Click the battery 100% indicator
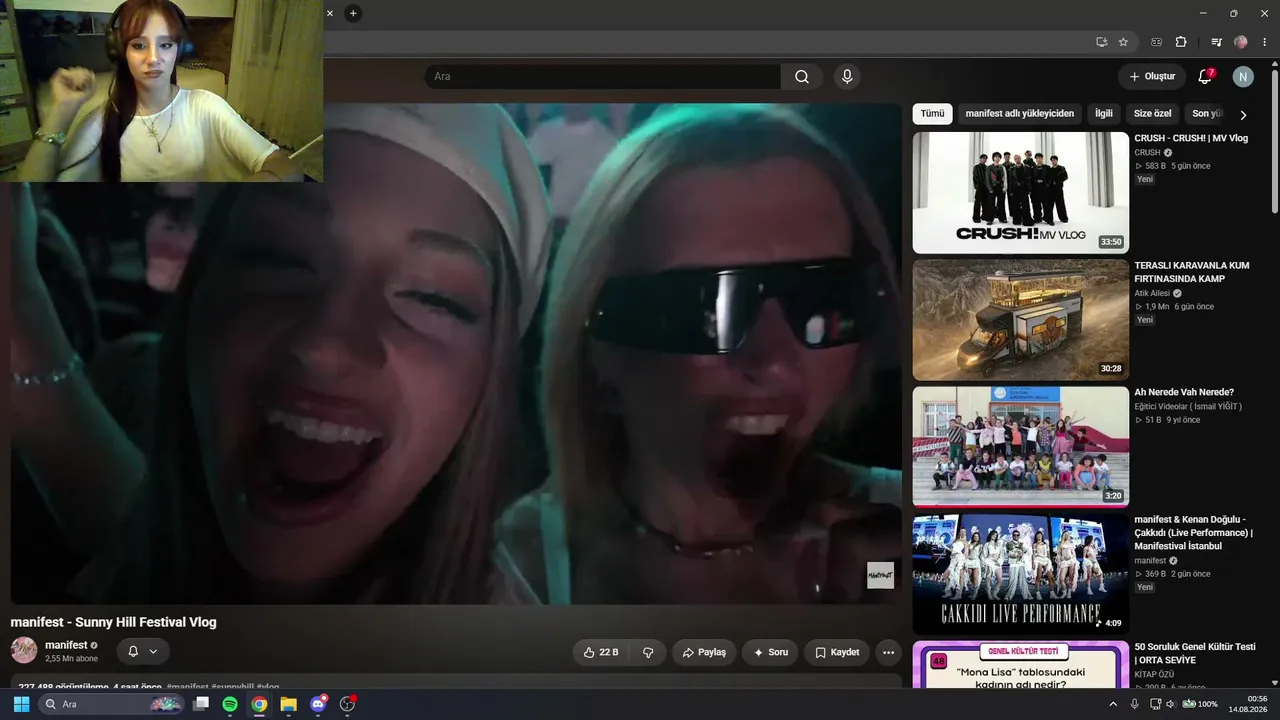1280x720 pixels. click(1200, 704)
